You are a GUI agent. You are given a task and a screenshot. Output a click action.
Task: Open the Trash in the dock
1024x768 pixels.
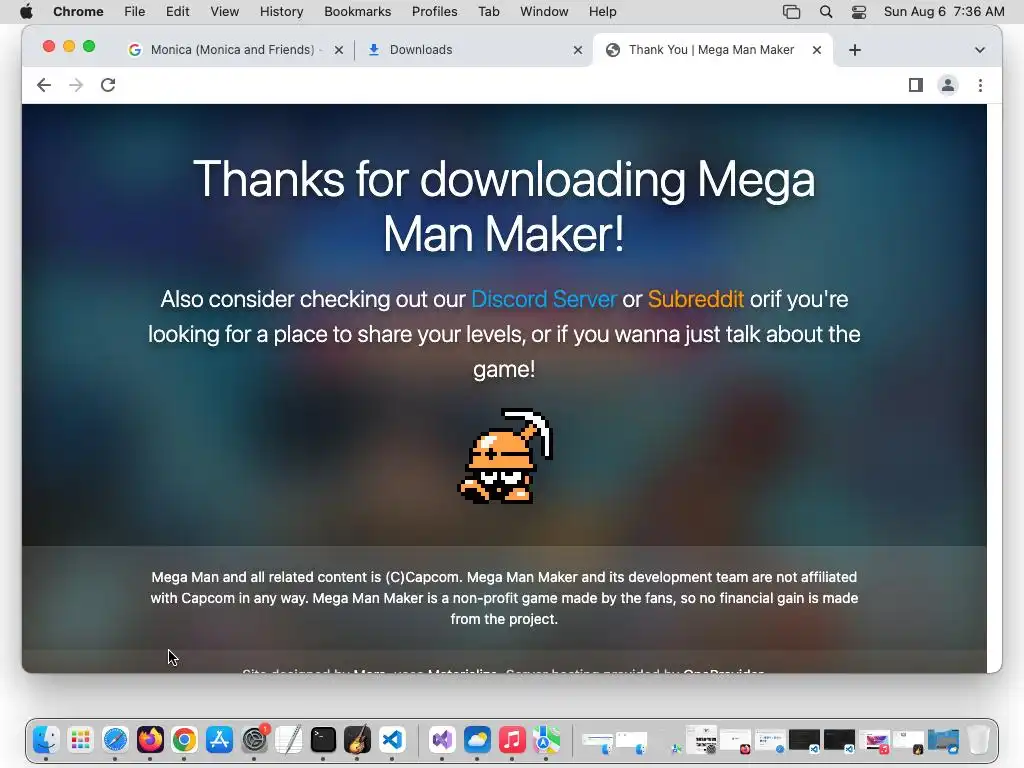[978, 740]
